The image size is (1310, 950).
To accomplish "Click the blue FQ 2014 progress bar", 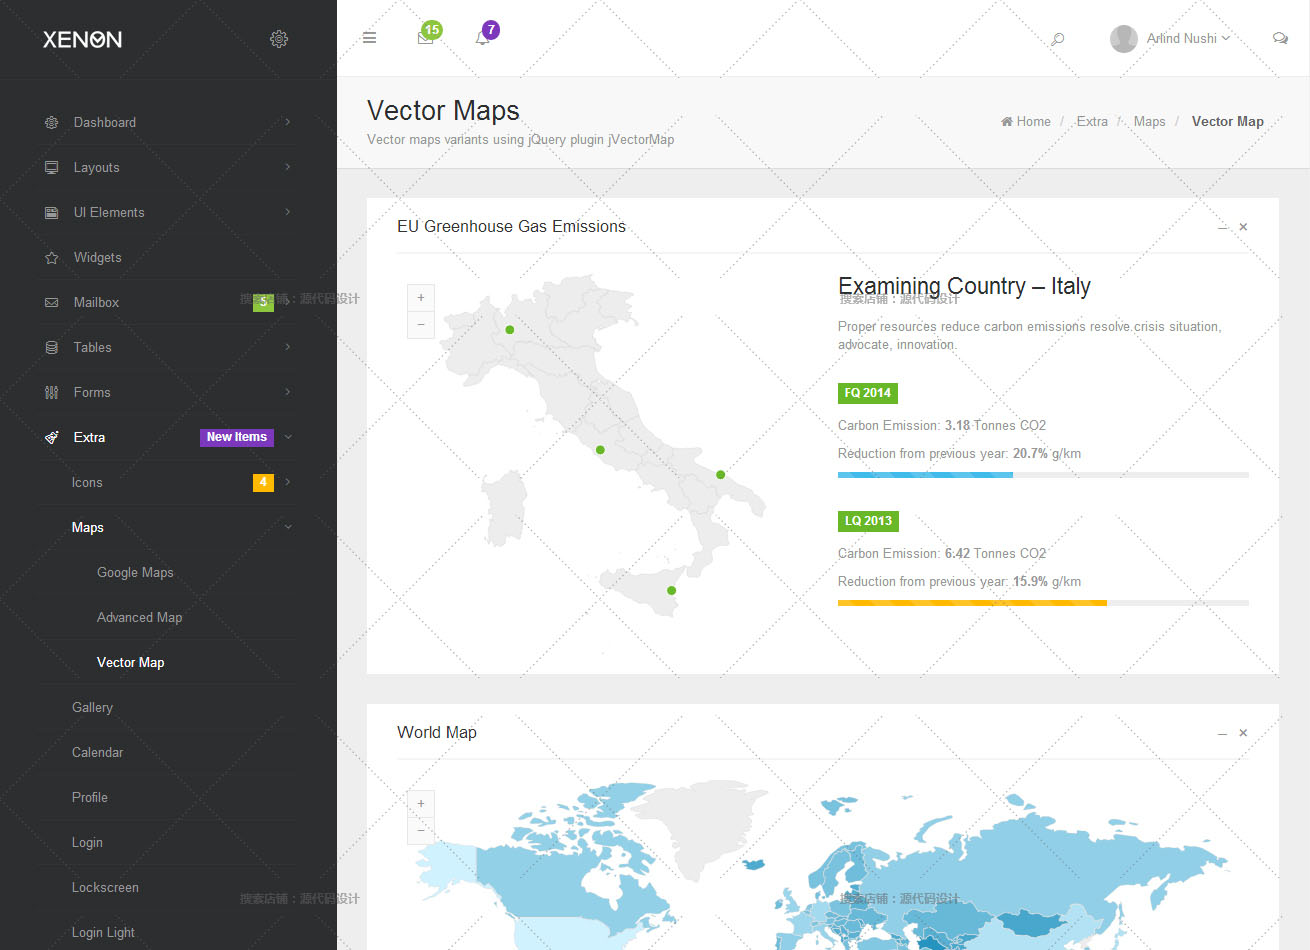I will click(x=925, y=475).
